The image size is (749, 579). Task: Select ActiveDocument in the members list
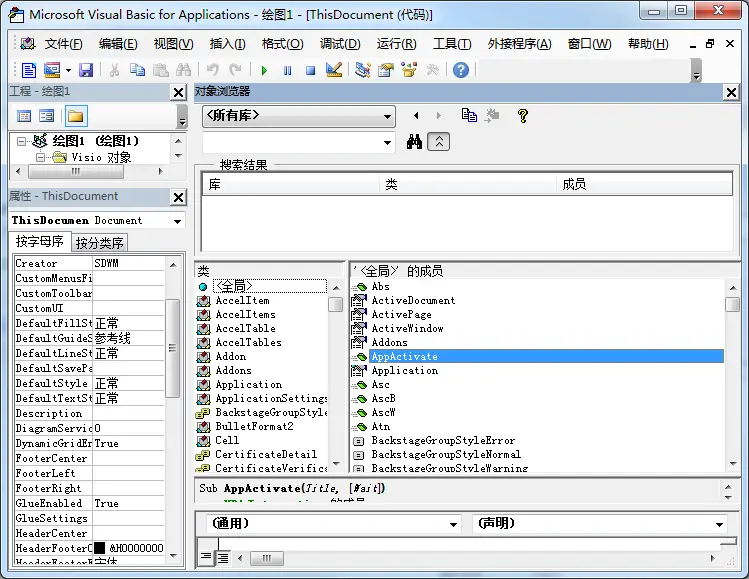(413, 300)
